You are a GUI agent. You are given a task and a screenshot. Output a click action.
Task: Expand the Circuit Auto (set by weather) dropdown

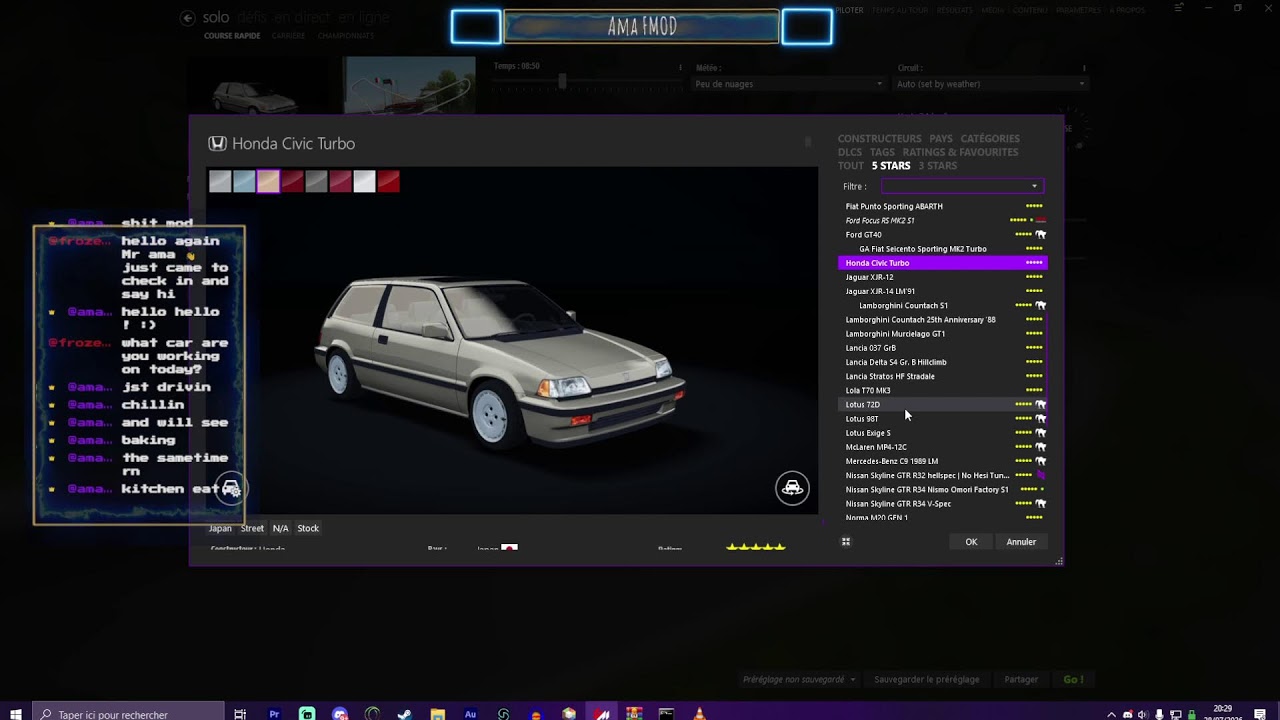[x=988, y=84]
